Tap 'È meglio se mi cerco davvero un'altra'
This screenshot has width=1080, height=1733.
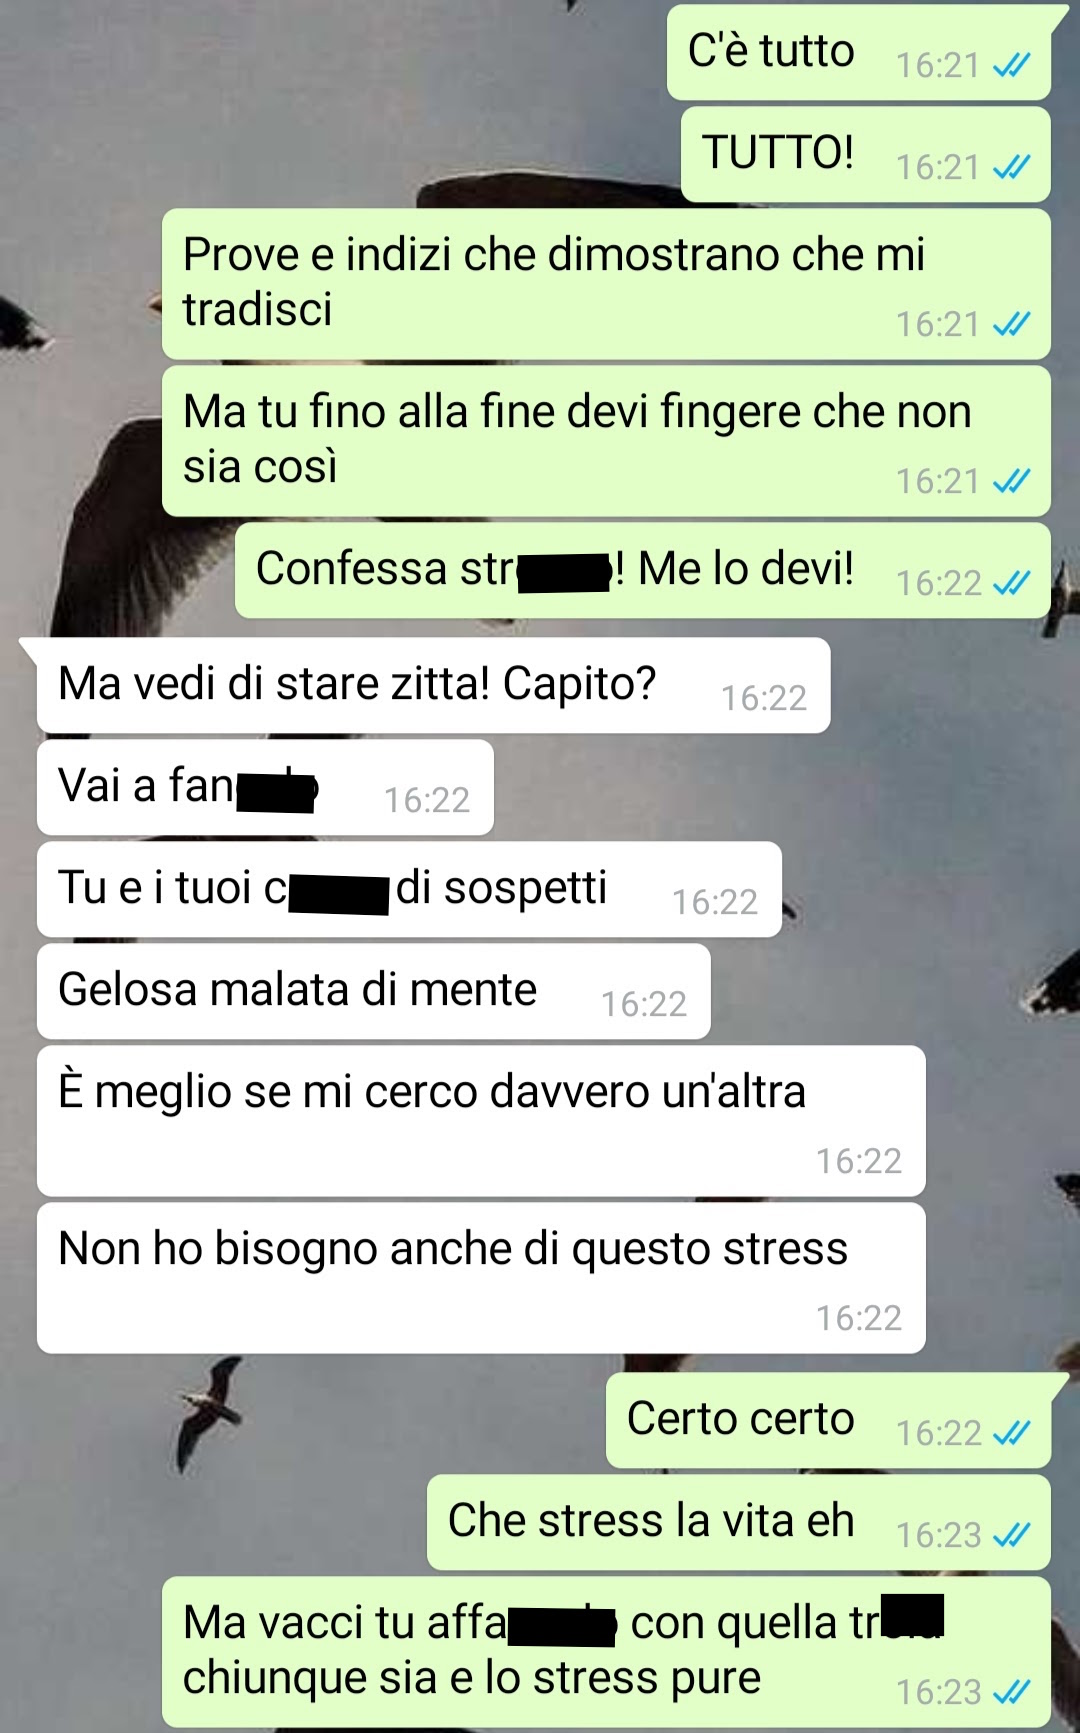481,1121
